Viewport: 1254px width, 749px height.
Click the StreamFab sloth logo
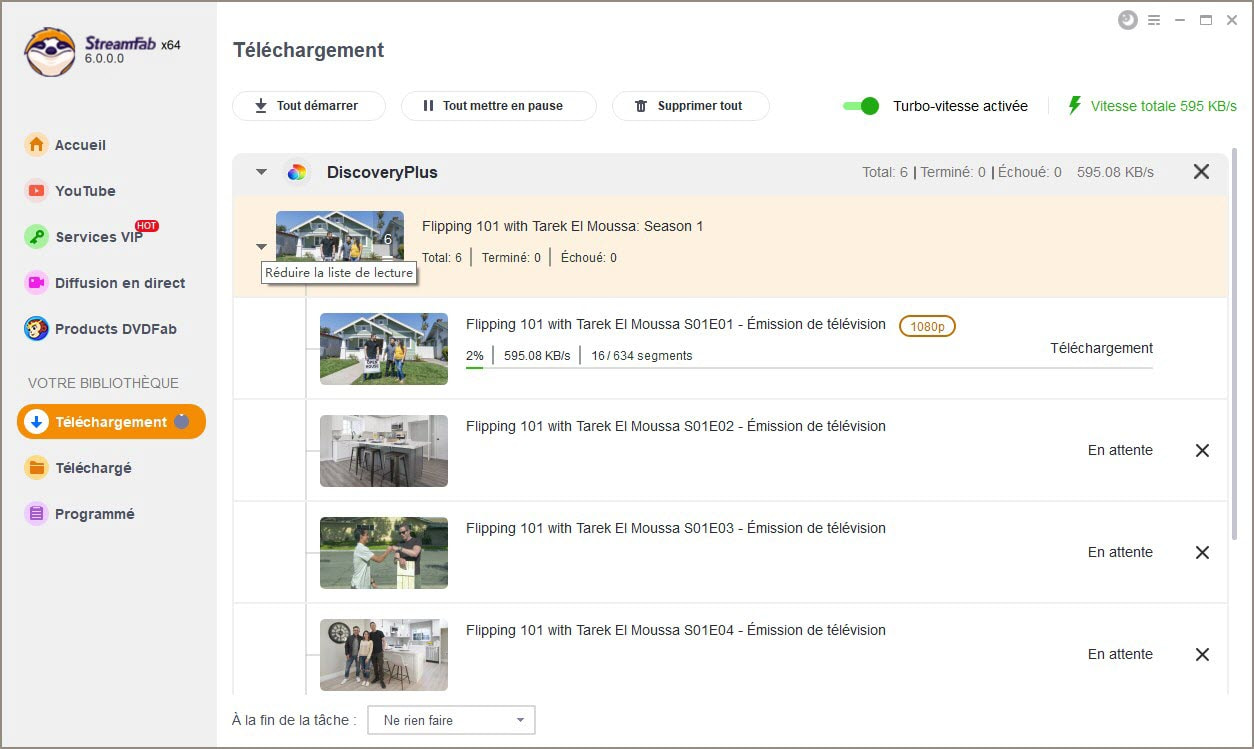click(x=50, y=51)
